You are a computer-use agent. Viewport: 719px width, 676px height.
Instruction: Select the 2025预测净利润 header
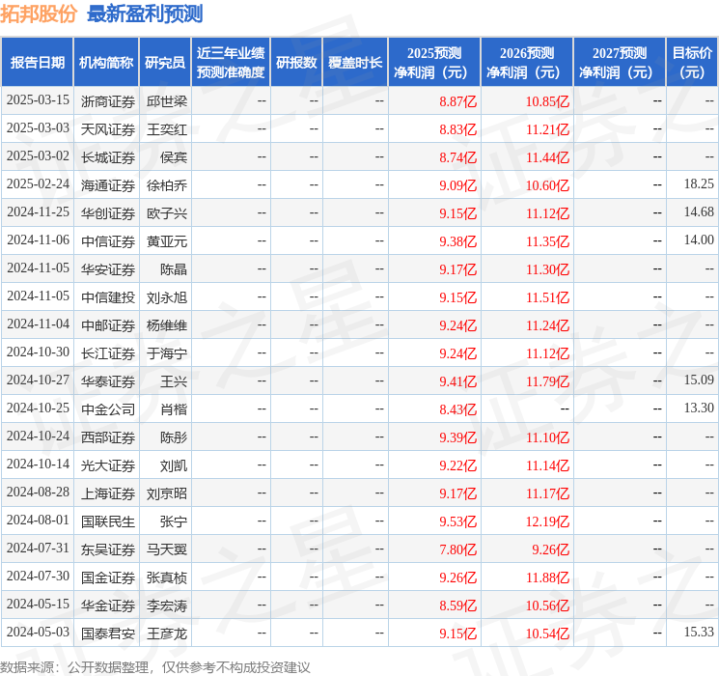coord(434,62)
